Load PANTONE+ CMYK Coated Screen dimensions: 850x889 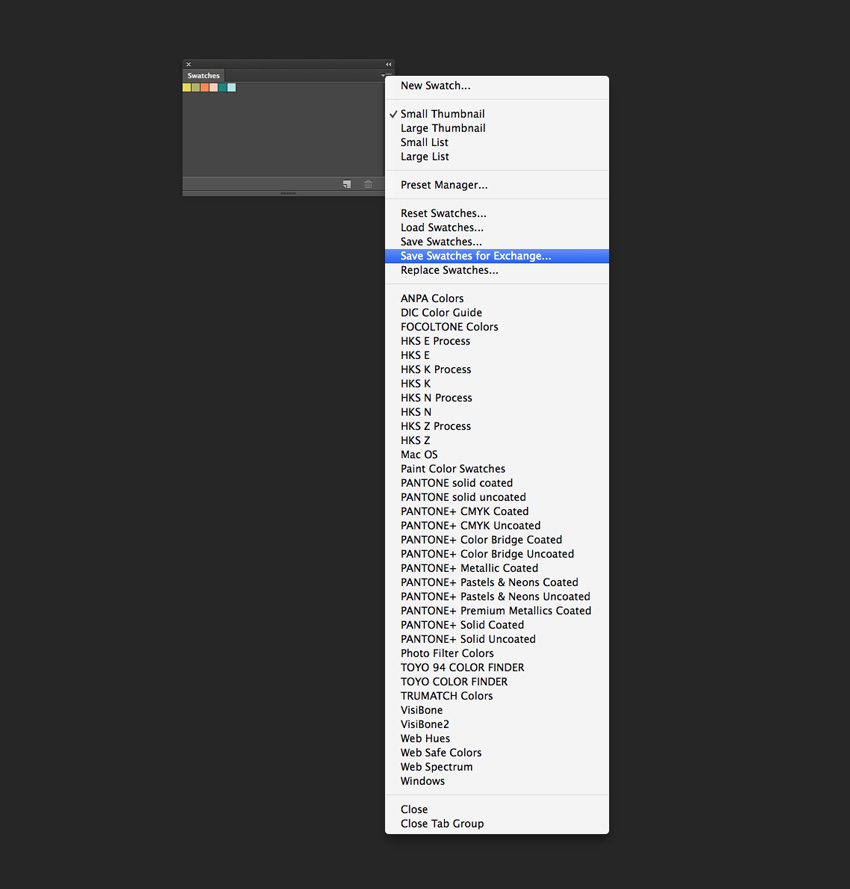497,511
